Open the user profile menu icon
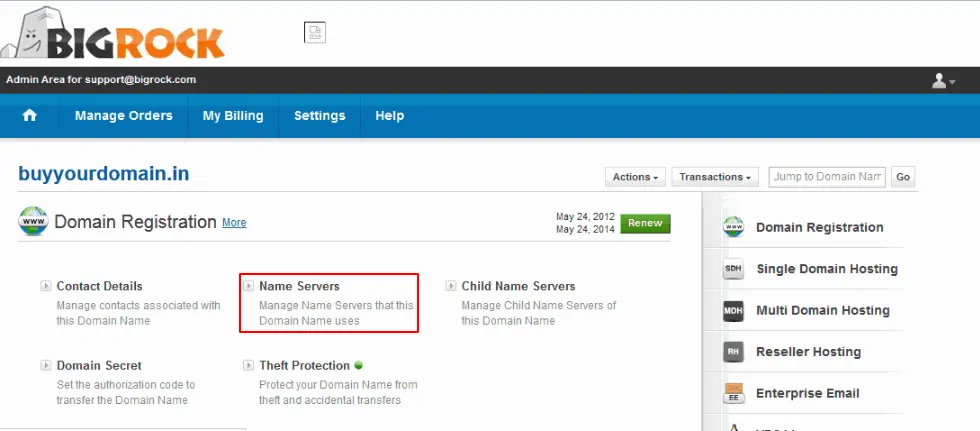The height and width of the screenshot is (431, 980). point(943,81)
